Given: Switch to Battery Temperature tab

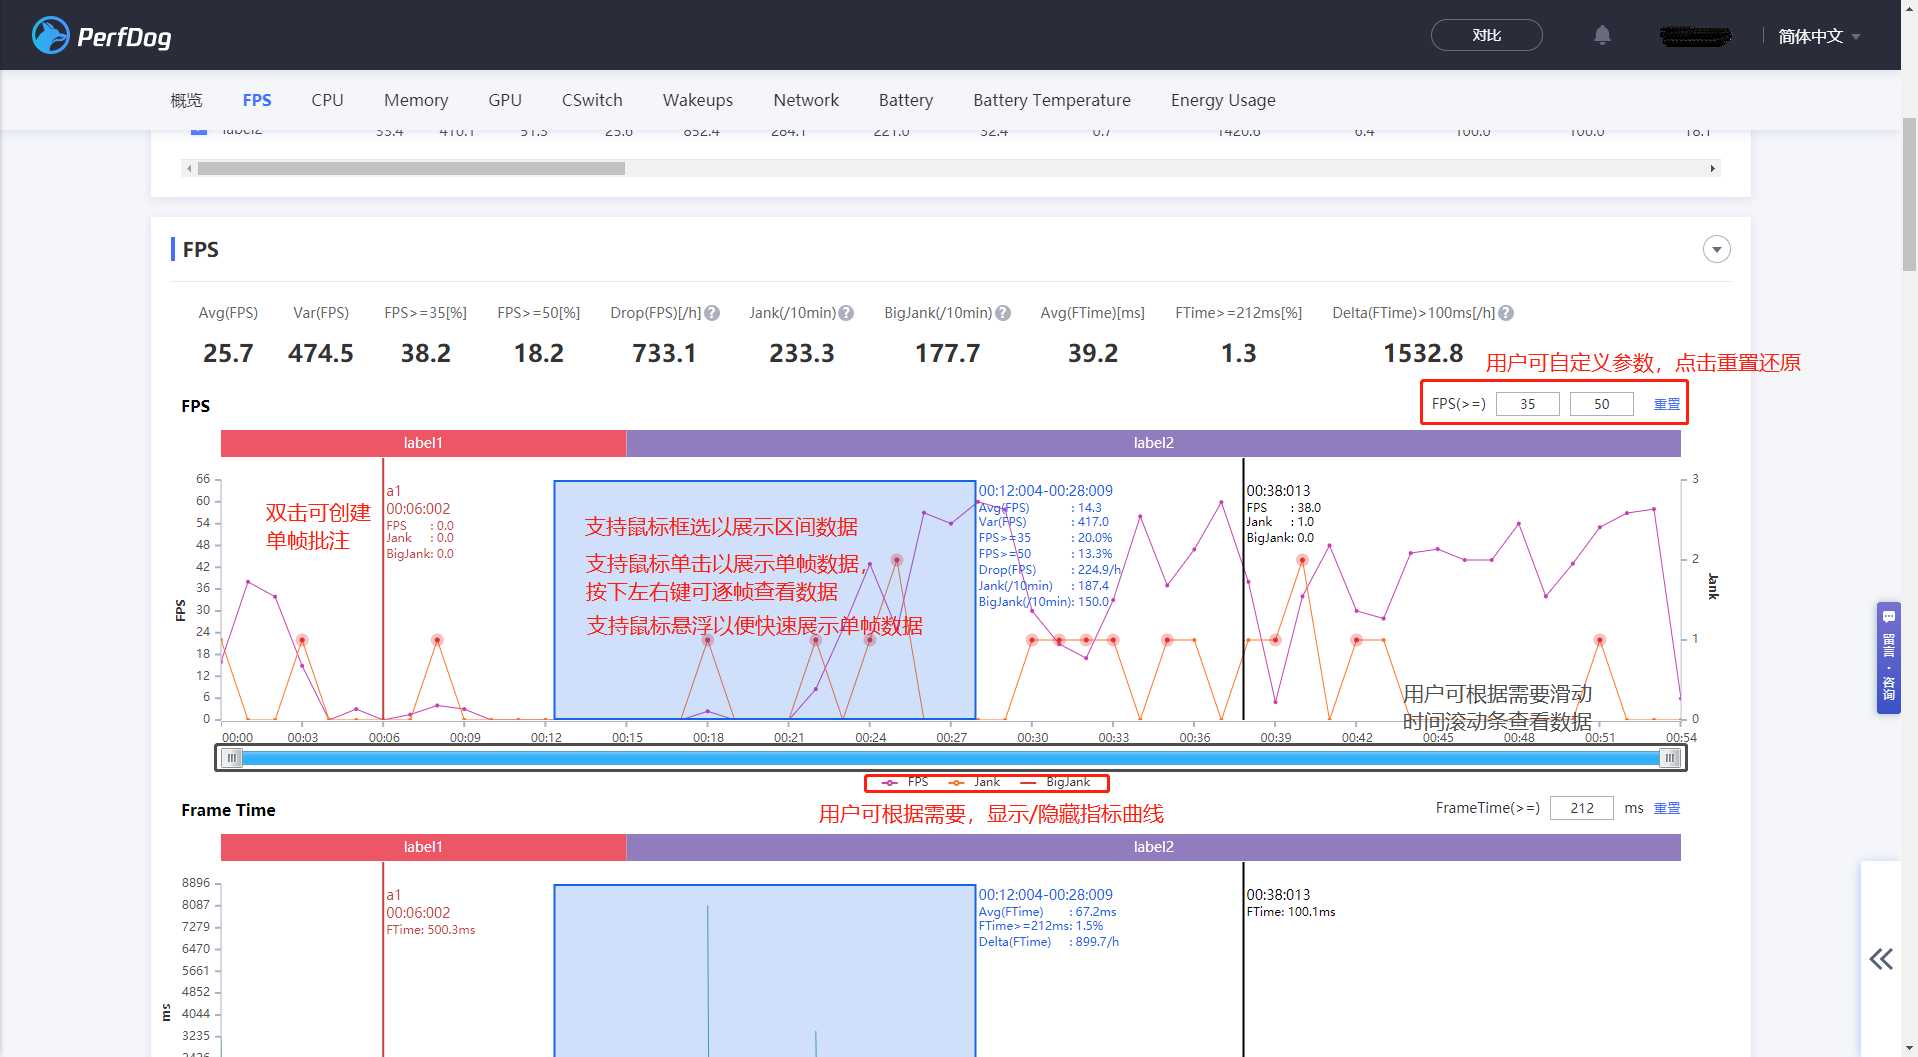Looking at the screenshot, I should click(1052, 100).
